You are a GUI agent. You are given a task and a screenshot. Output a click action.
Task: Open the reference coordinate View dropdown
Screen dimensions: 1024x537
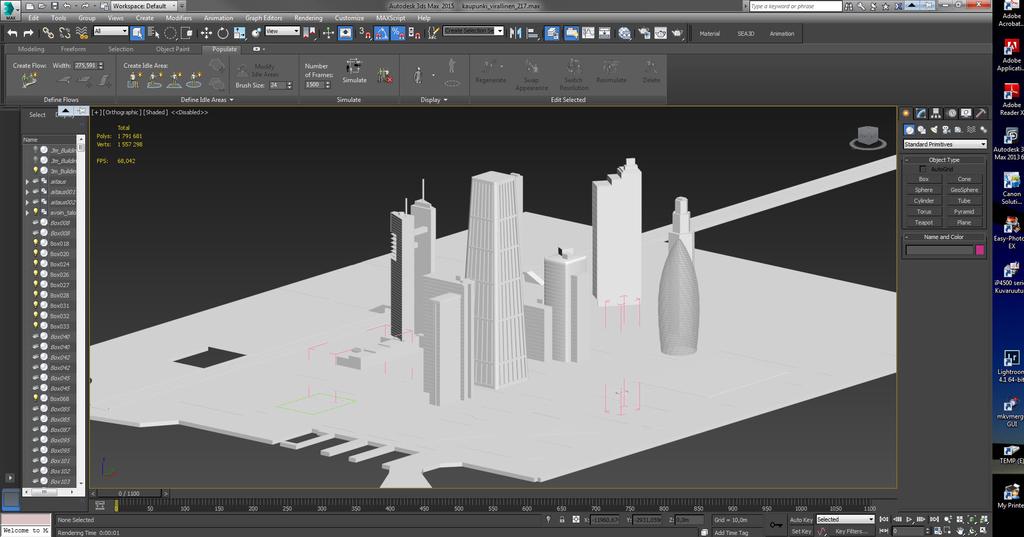pyautogui.click(x=282, y=31)
